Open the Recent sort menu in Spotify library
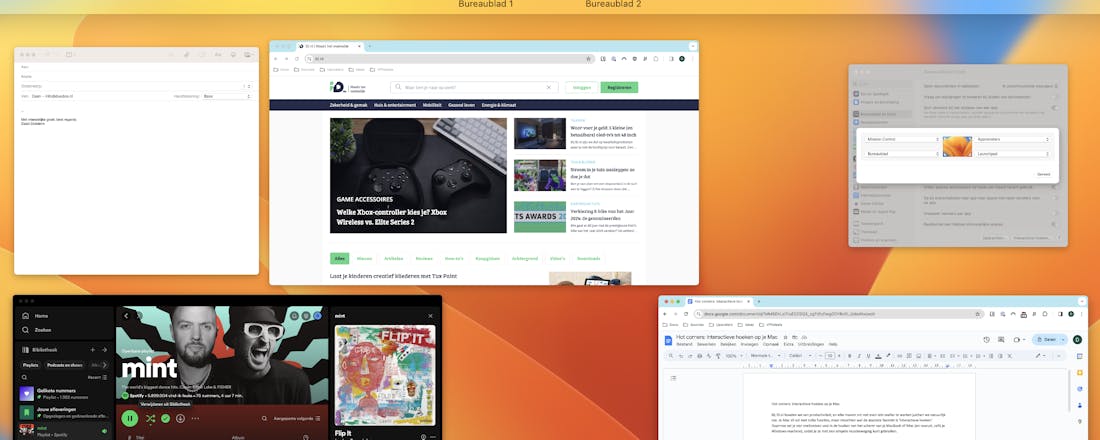Screen dimensions: 1100x440 (98, 378)
